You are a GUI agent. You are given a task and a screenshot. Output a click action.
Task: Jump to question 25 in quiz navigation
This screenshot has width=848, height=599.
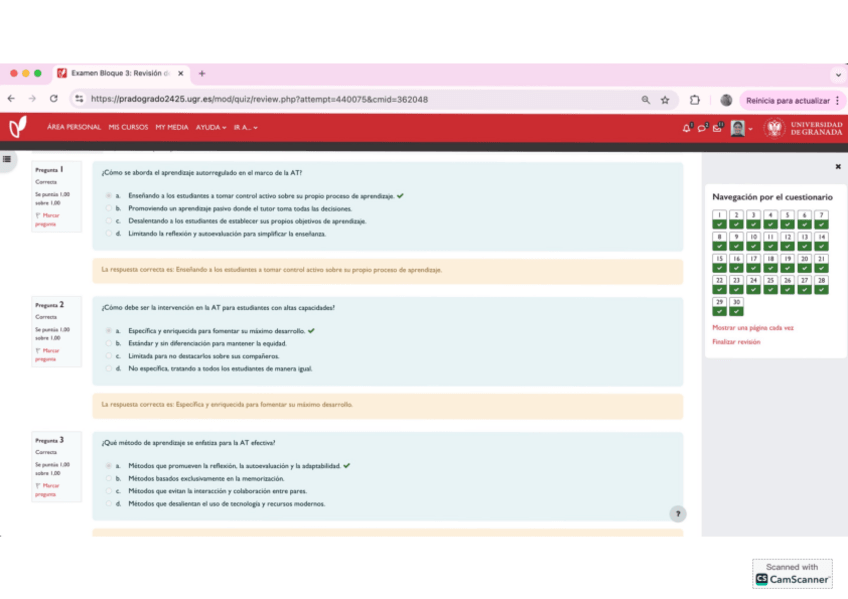(771, 284)
